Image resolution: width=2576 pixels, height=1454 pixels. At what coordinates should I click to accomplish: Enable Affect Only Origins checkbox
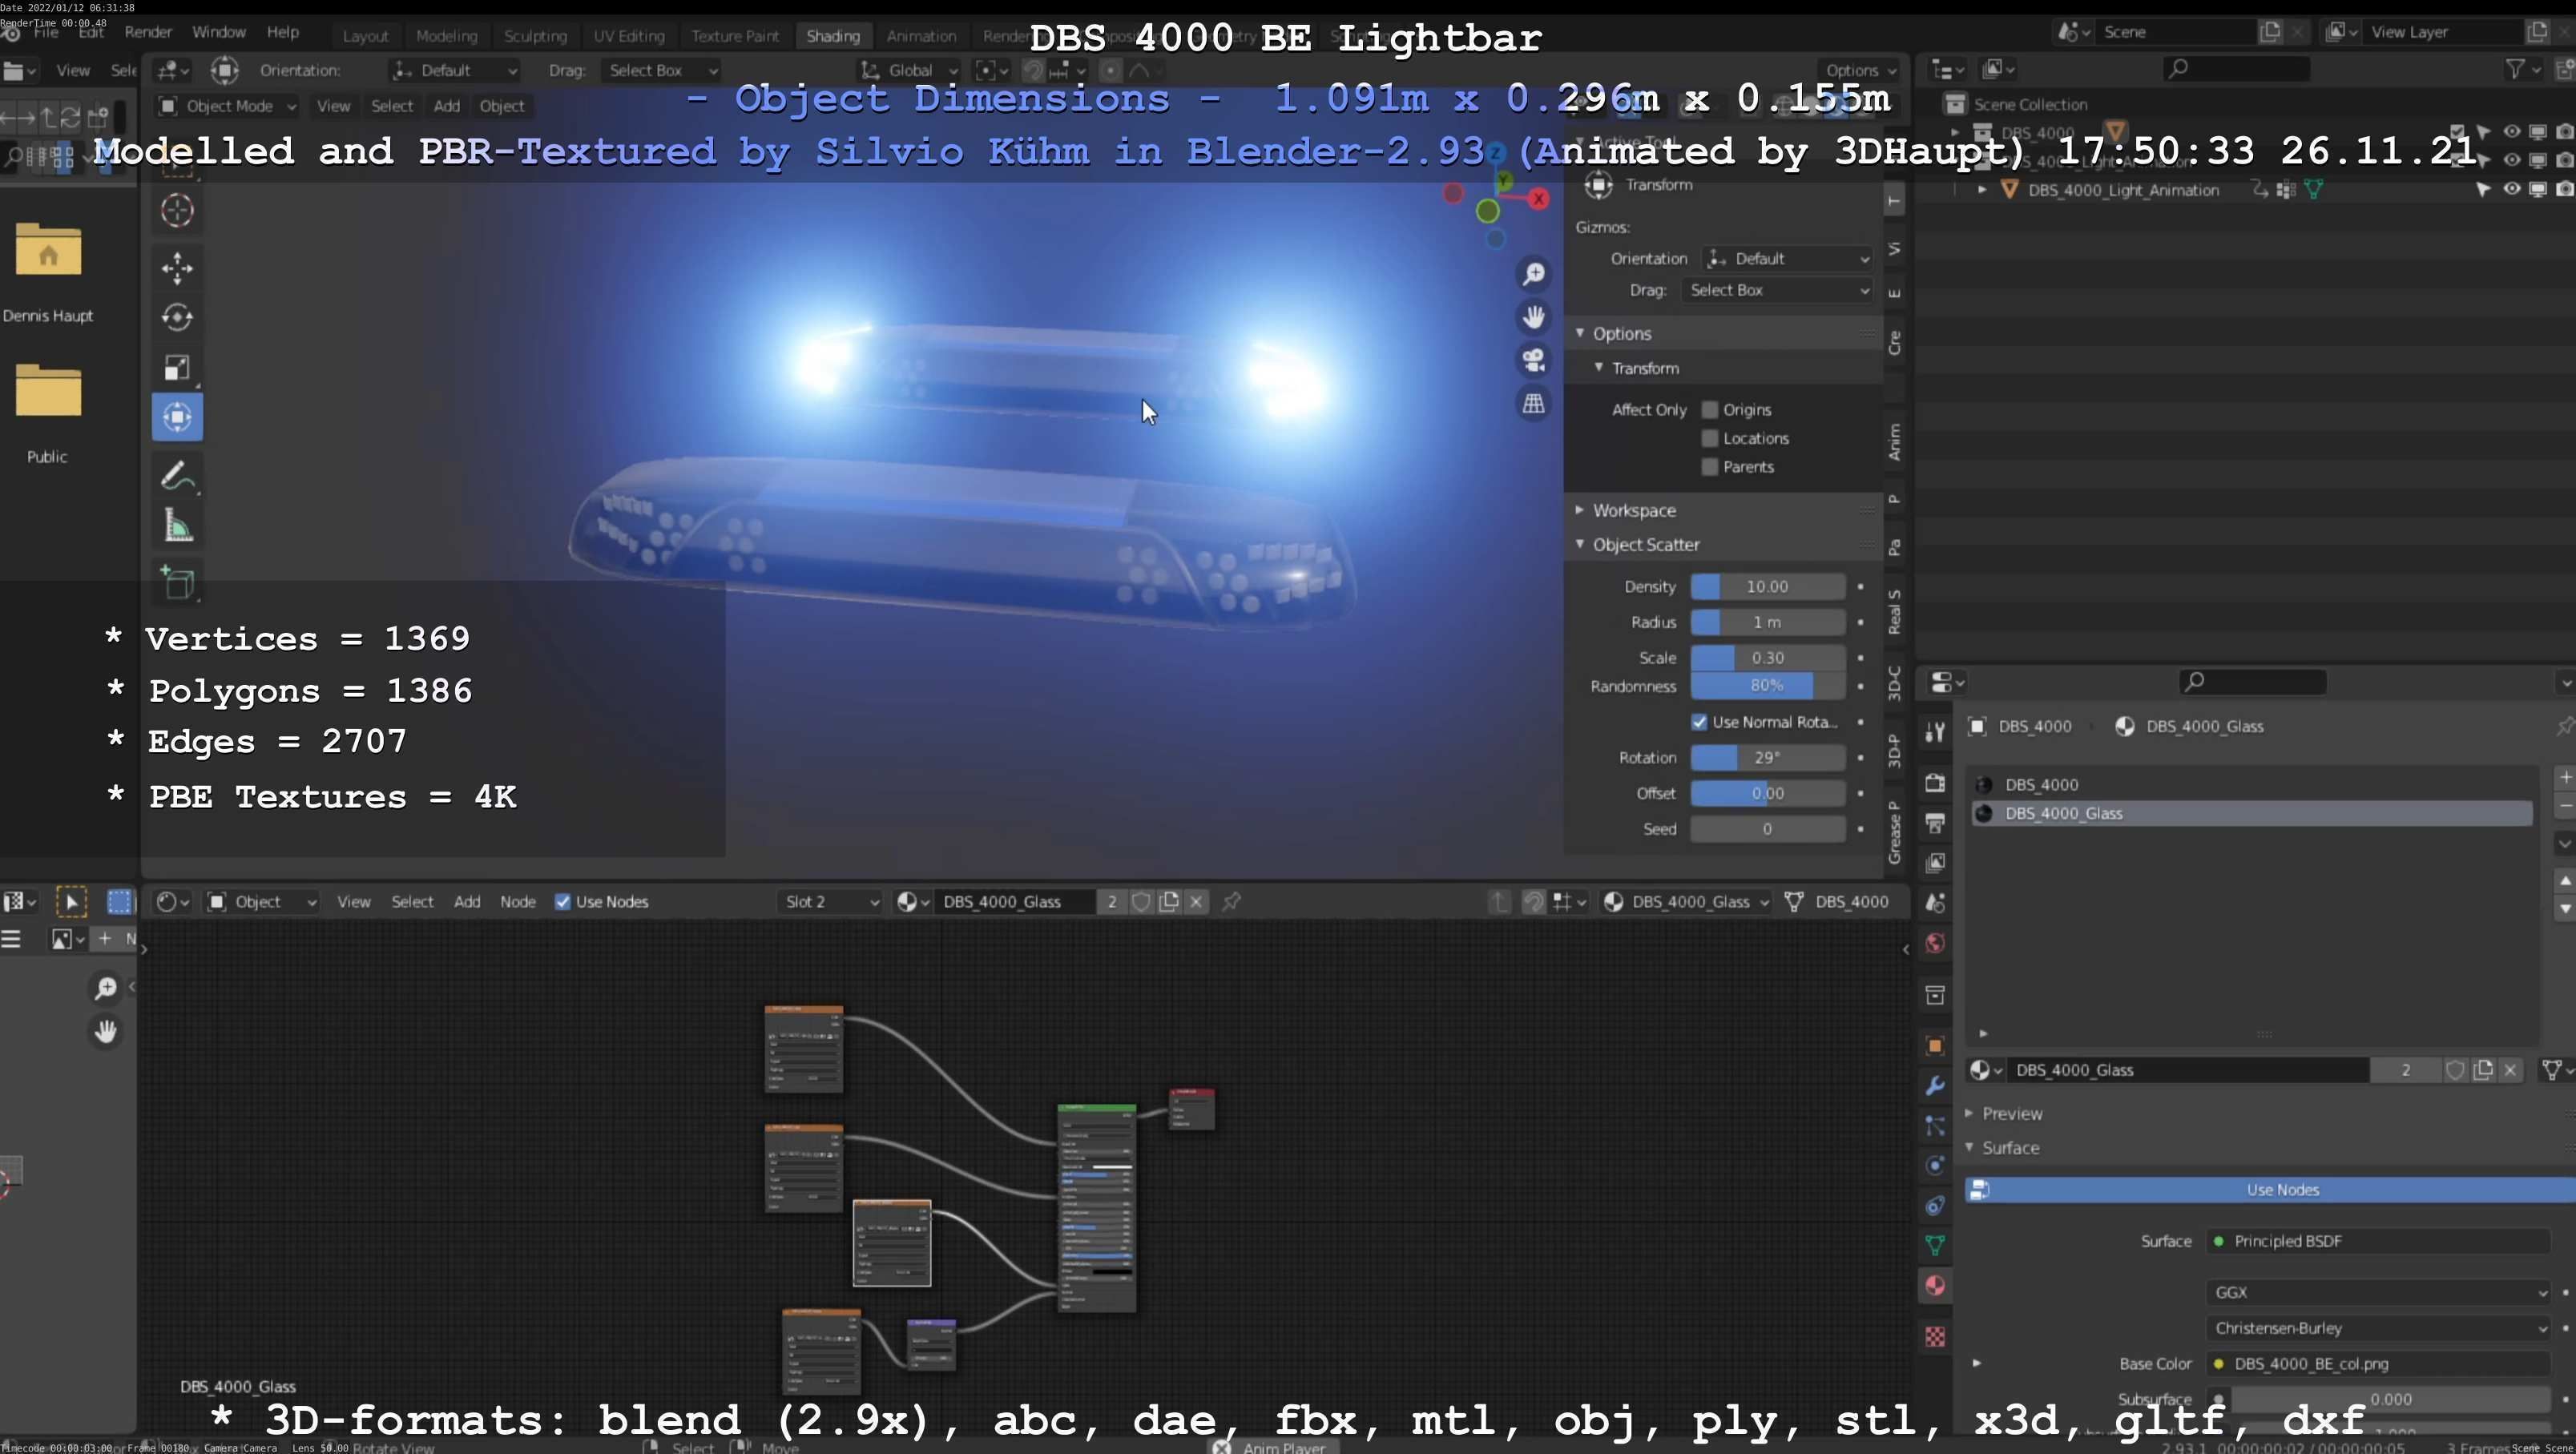1710,410
